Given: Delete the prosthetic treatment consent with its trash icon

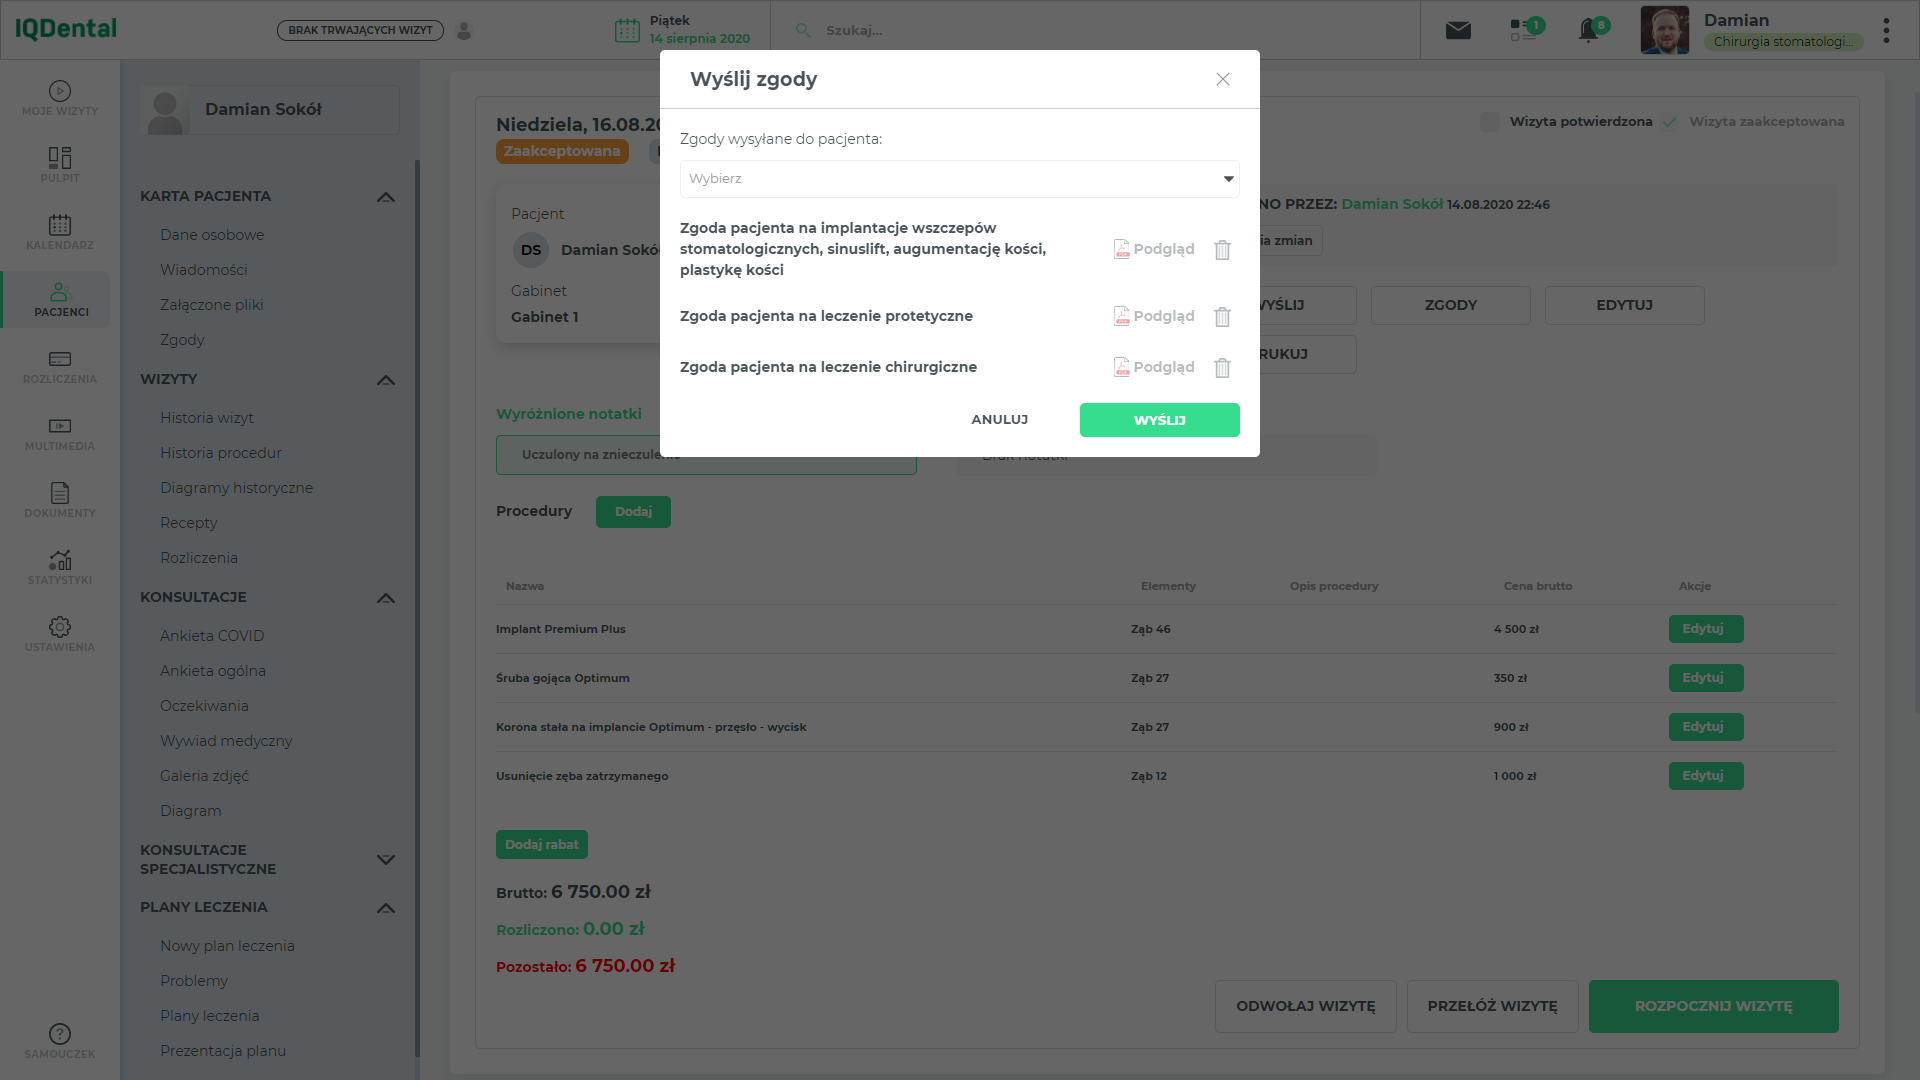Looking at the screenshot, I should (1222, 317).
